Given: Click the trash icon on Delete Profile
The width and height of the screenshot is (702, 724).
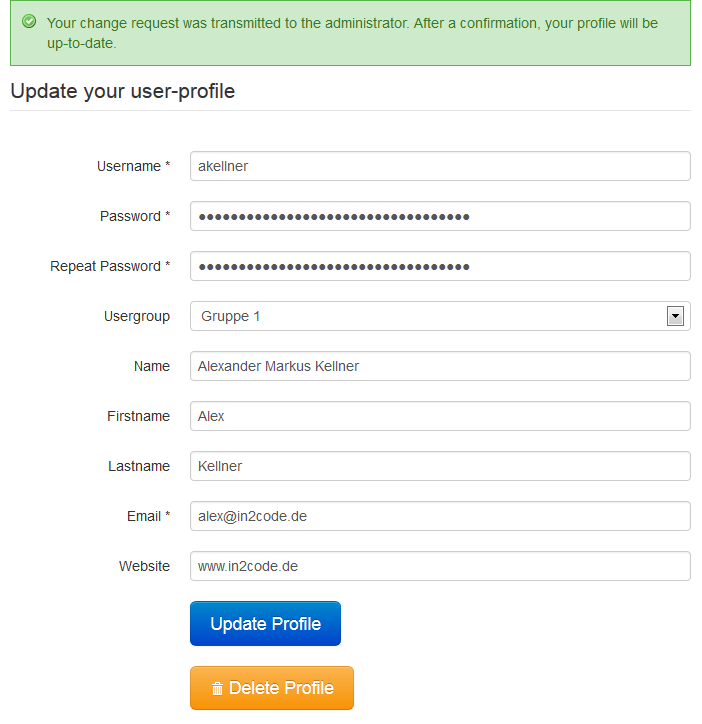Looking at the screenshot, I should coord(217,689).
